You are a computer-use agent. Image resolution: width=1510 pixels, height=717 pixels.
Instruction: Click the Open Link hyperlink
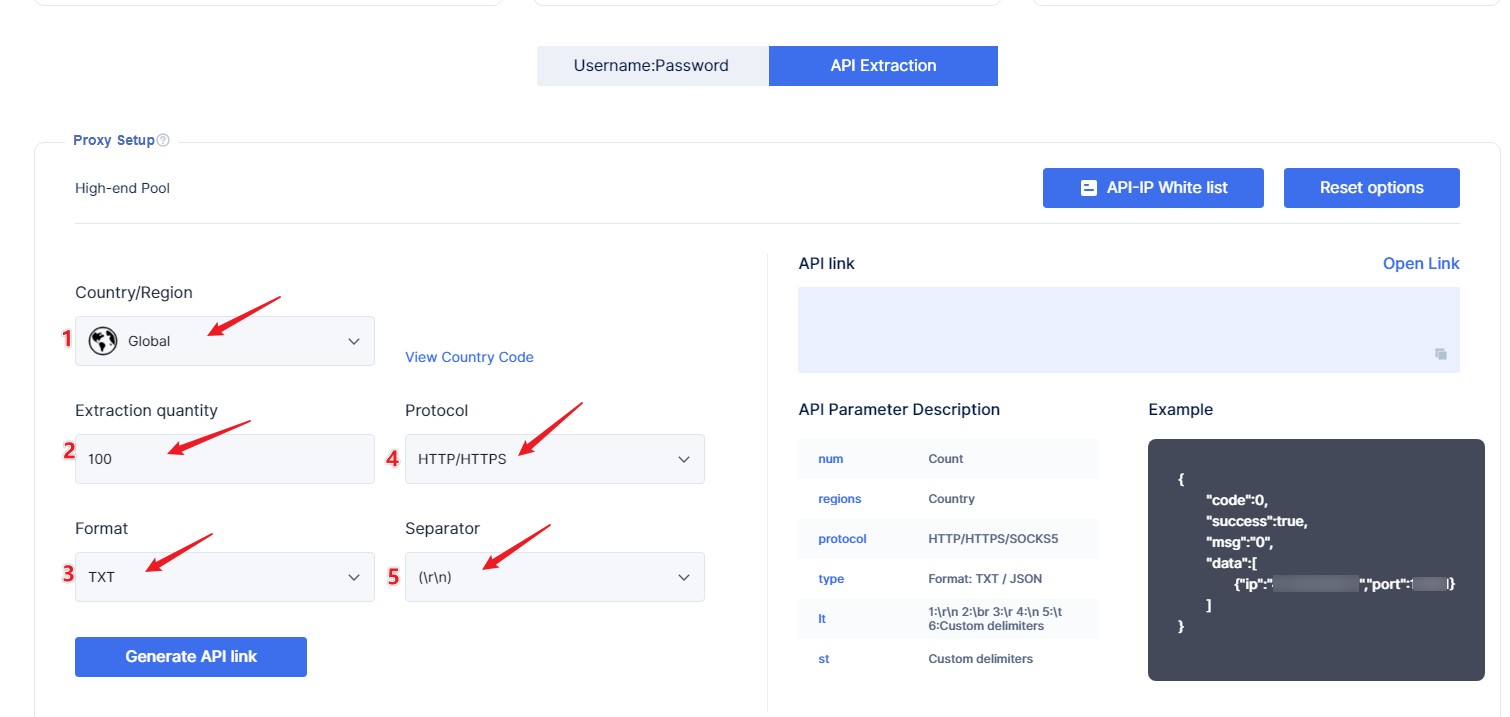[x=1420, y=264]
